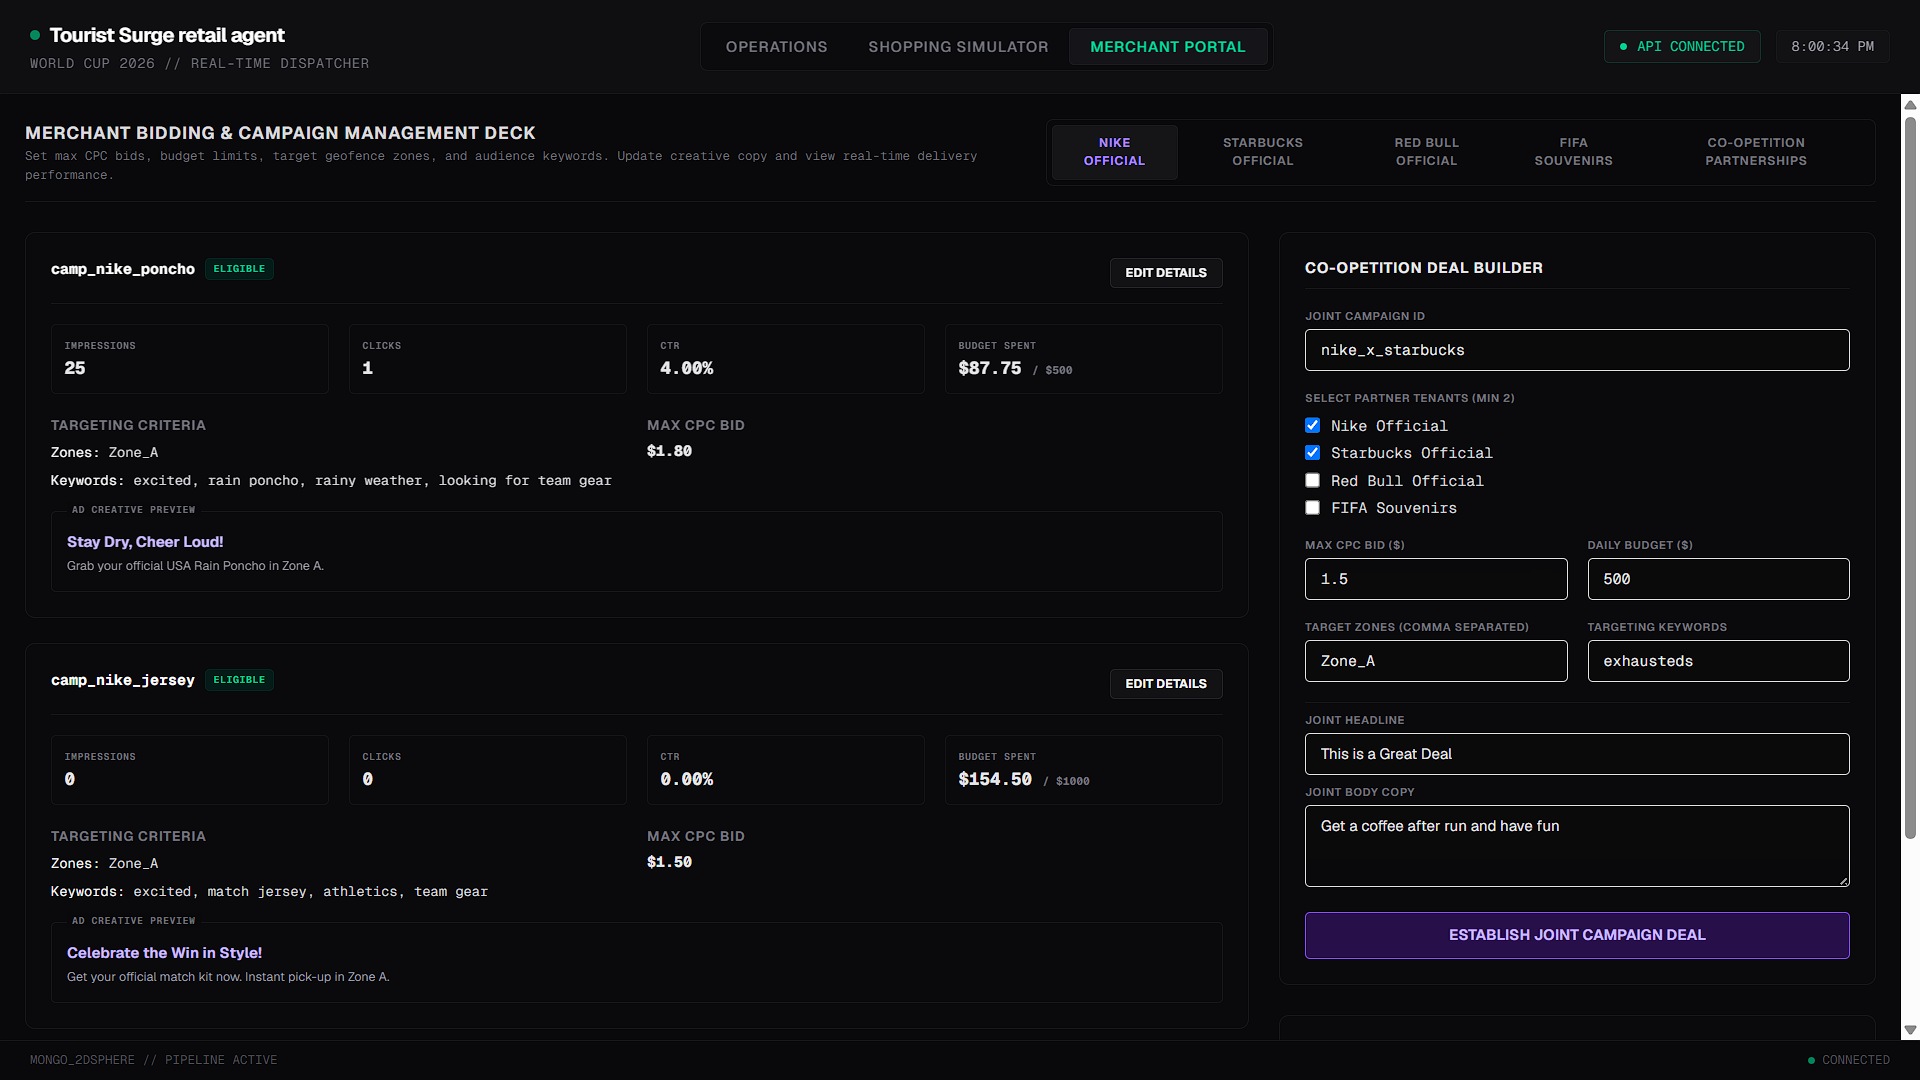
Task: Click the Daily Budget input field
Action: click(1718, 579)
